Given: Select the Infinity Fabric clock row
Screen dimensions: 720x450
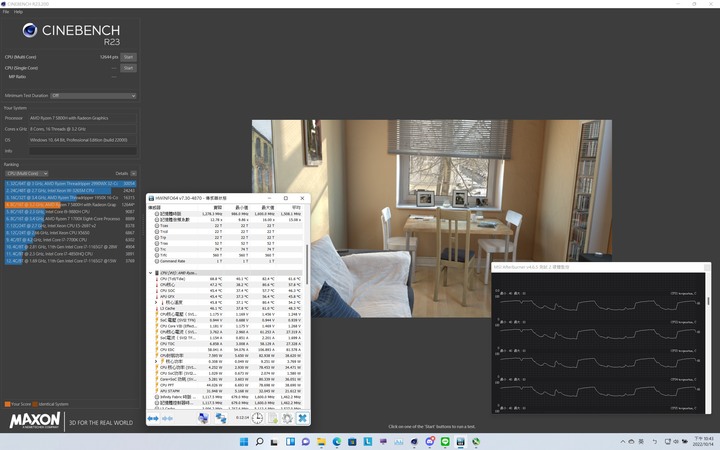Looking at the screenshot, I should [x=228, y=397].
